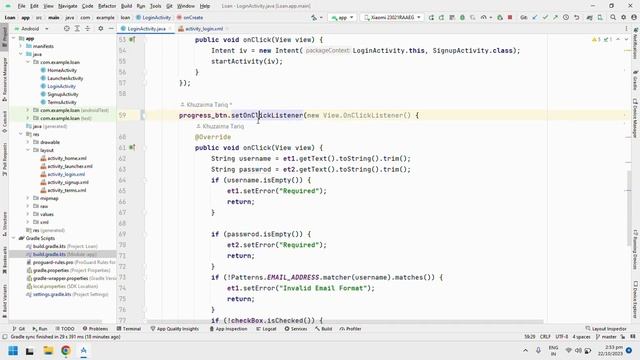The height and width of the screenshot is (360, 640).
Task: Click the make project hammer icon
Action: 314,18
